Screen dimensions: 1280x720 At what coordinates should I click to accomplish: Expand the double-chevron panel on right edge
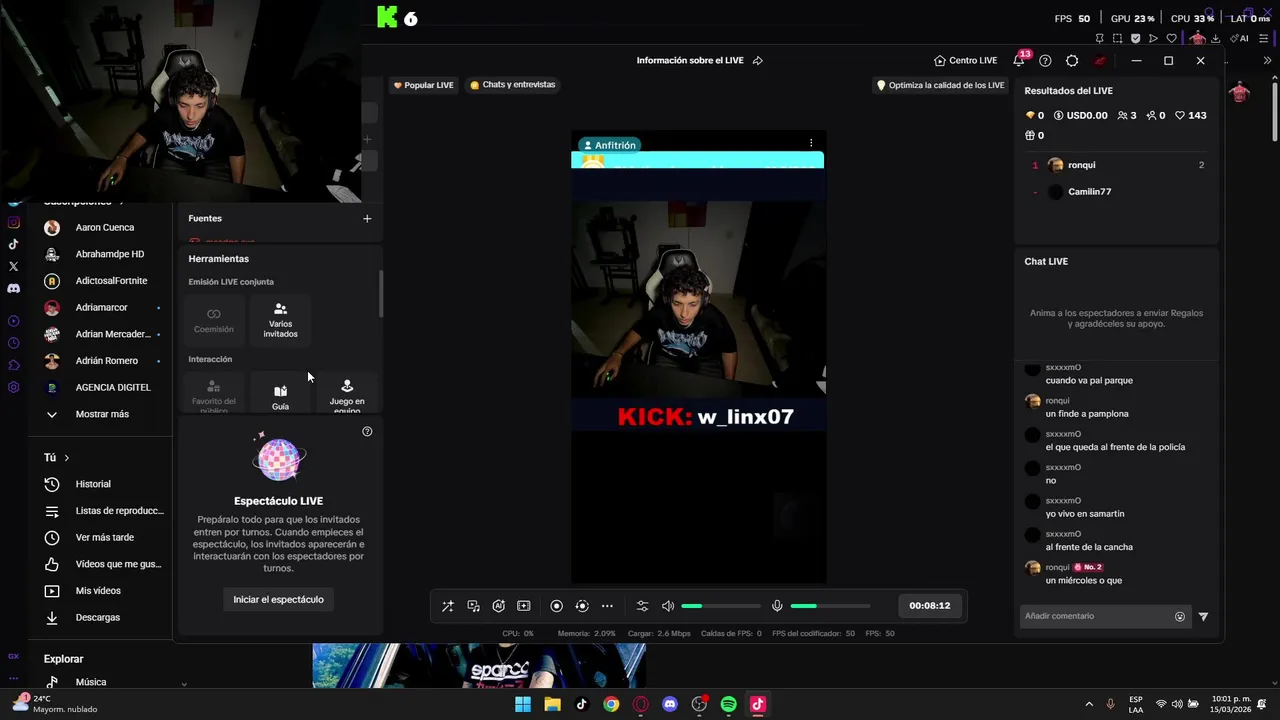tap(1267, 60)
